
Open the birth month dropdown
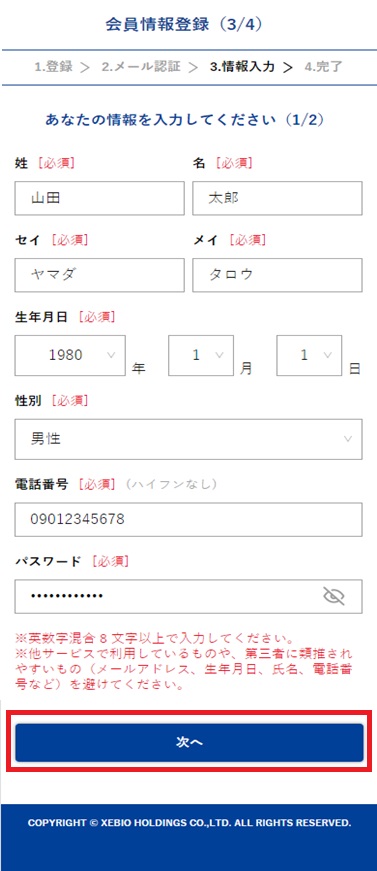point(201,356)
